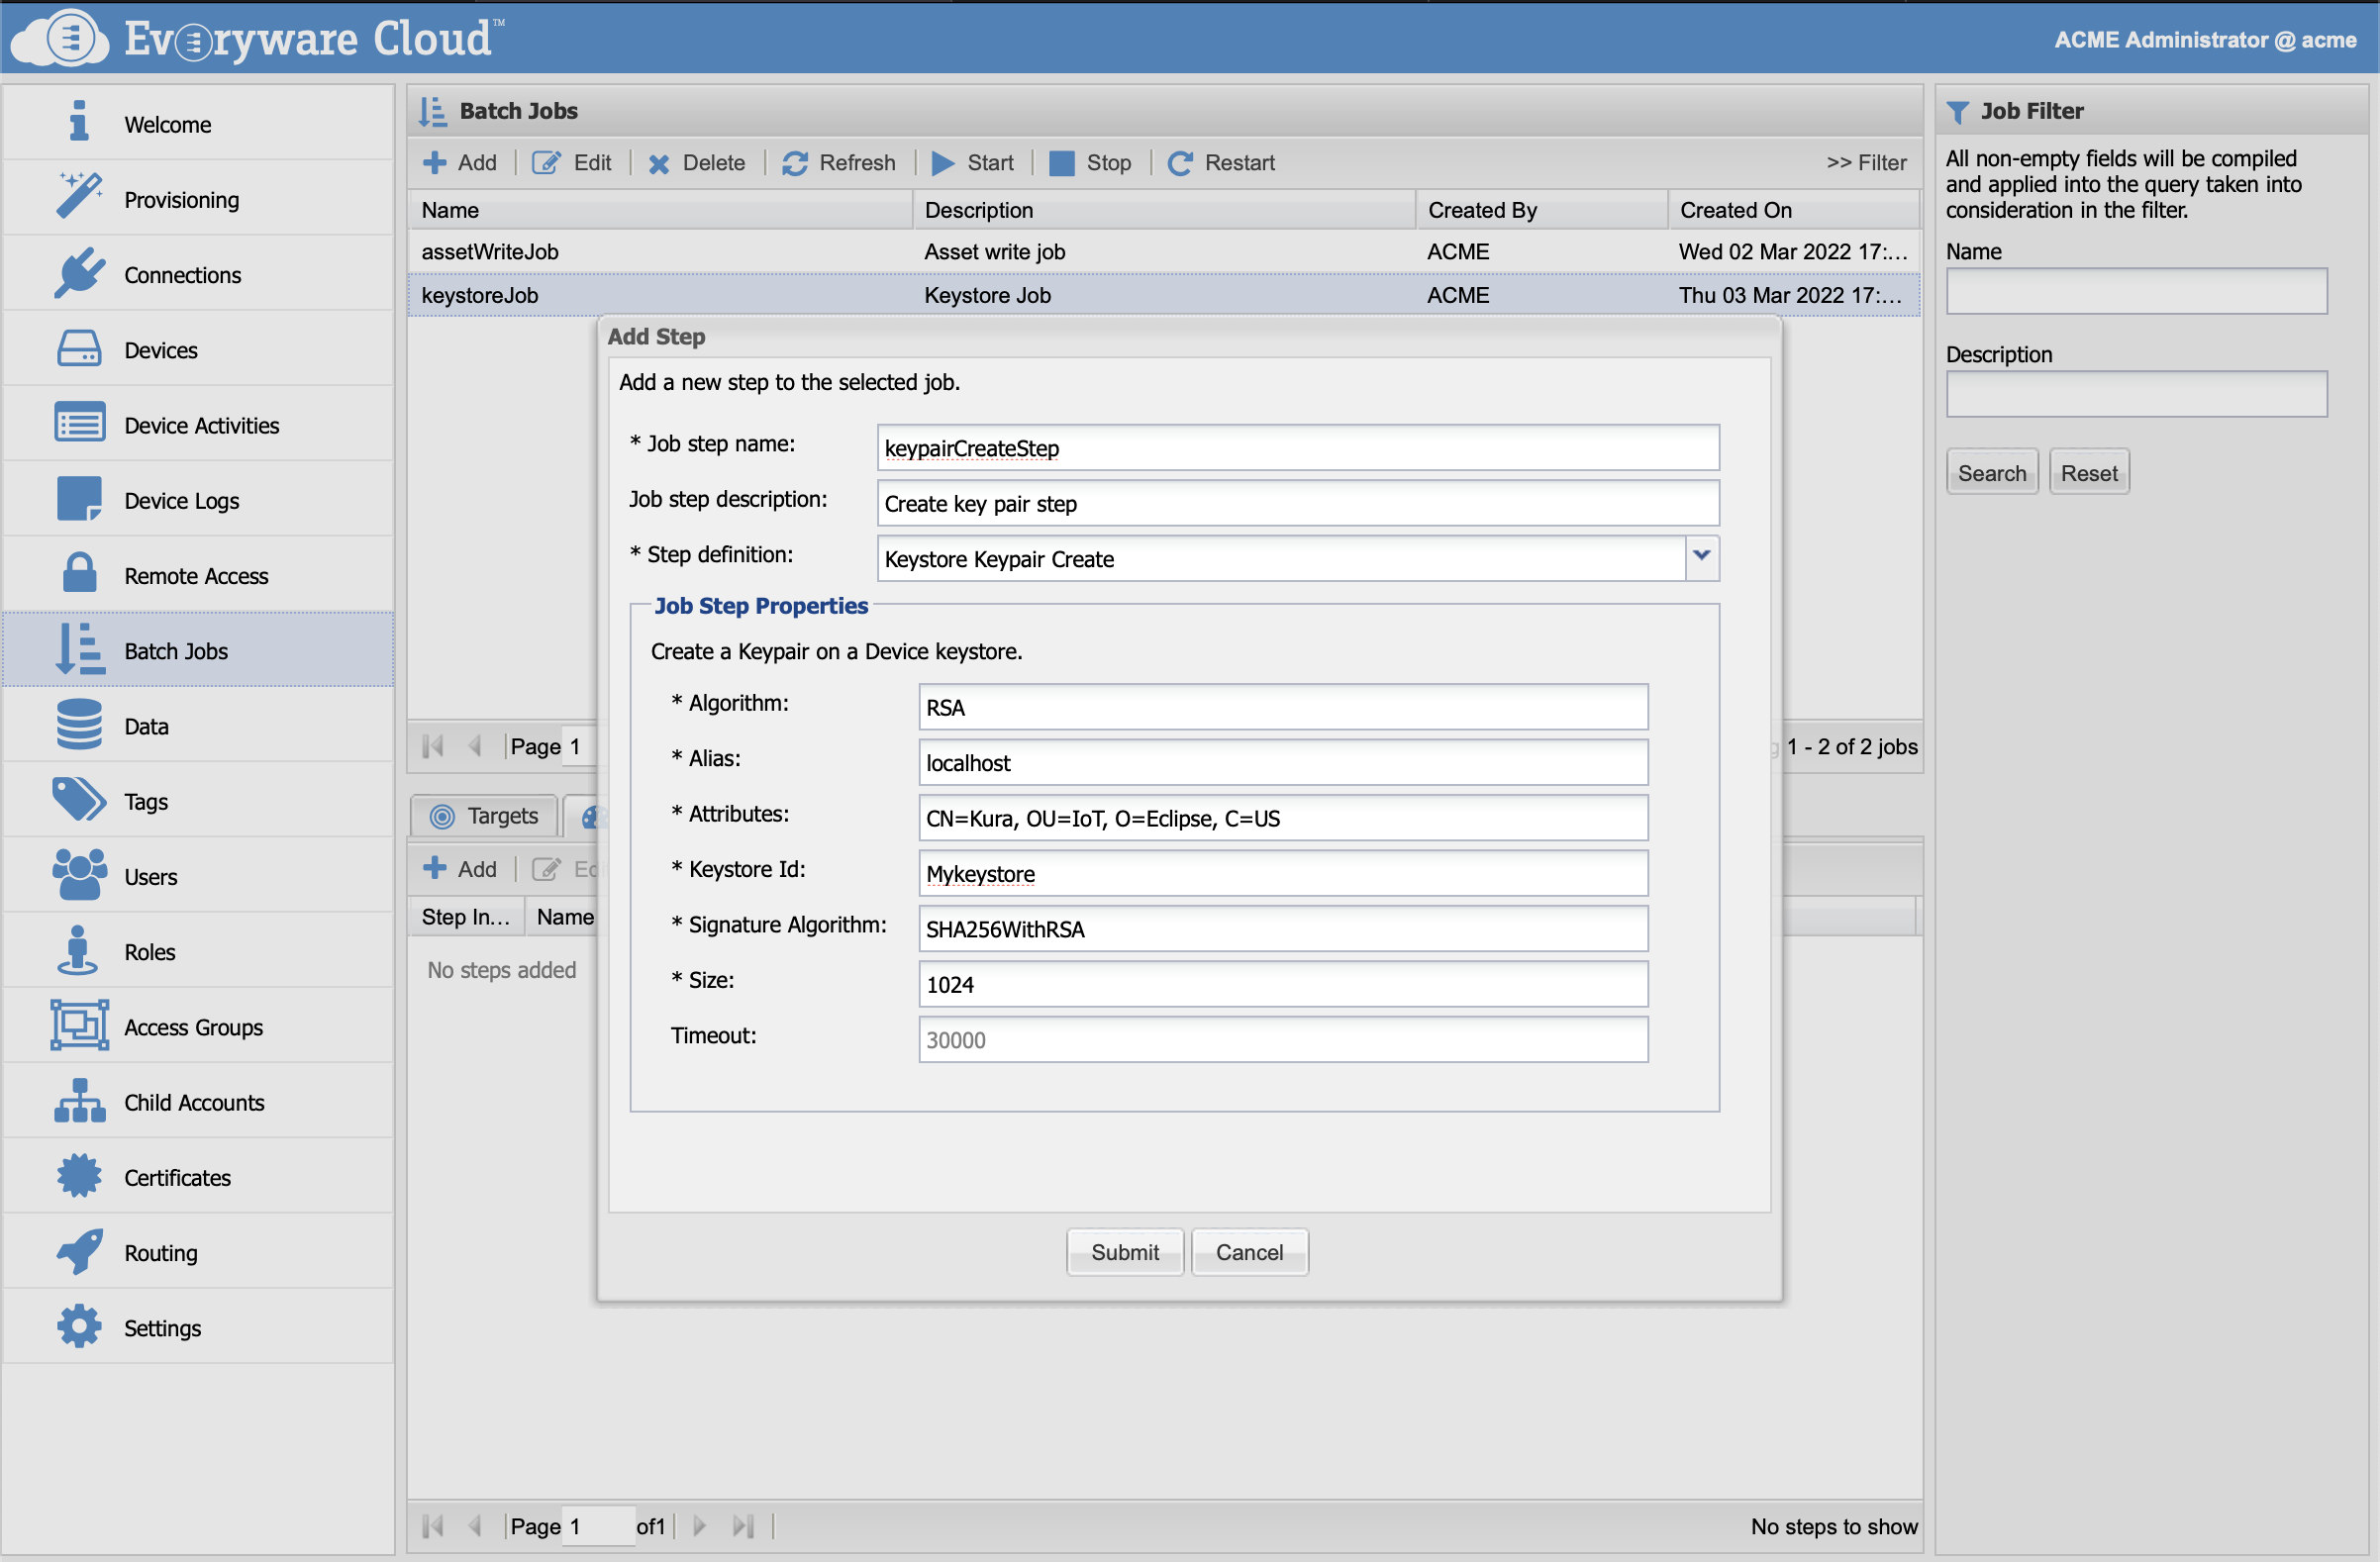Click the Alias input field
Viewport: 2380px width, 1562px height.
[x=1283, y=762]
